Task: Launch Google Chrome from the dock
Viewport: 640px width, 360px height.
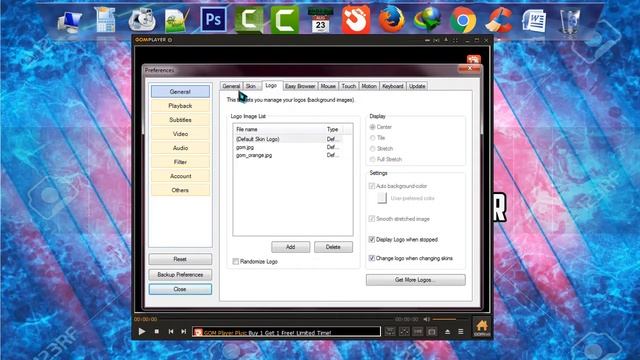Action: click(462, 20)
